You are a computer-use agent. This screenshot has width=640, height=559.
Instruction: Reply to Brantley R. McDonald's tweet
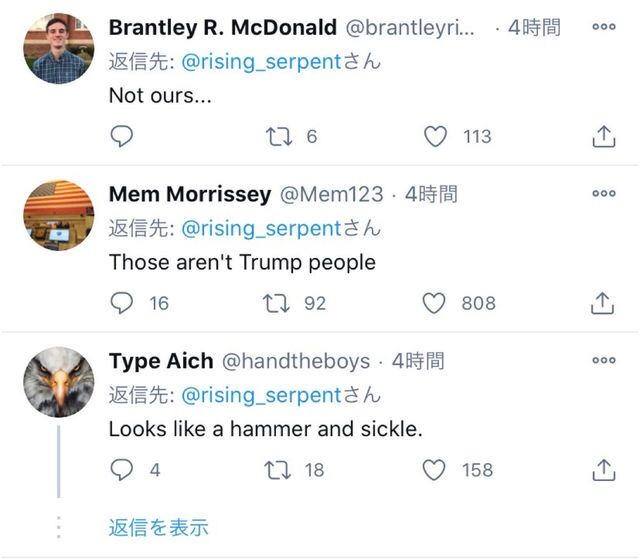[x=121, y=136]
